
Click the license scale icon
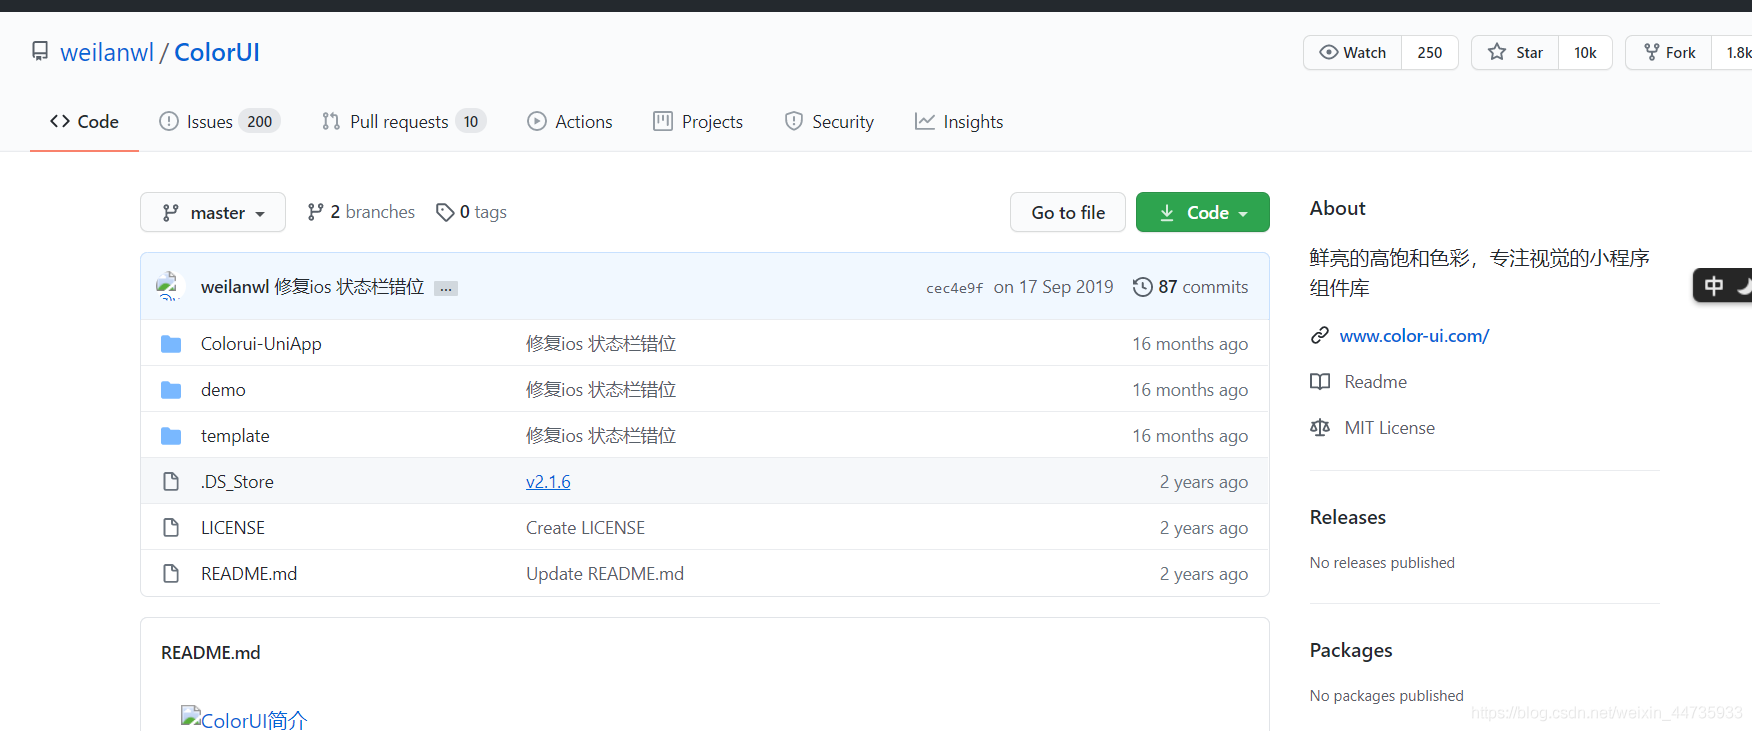click(1320, 428)
